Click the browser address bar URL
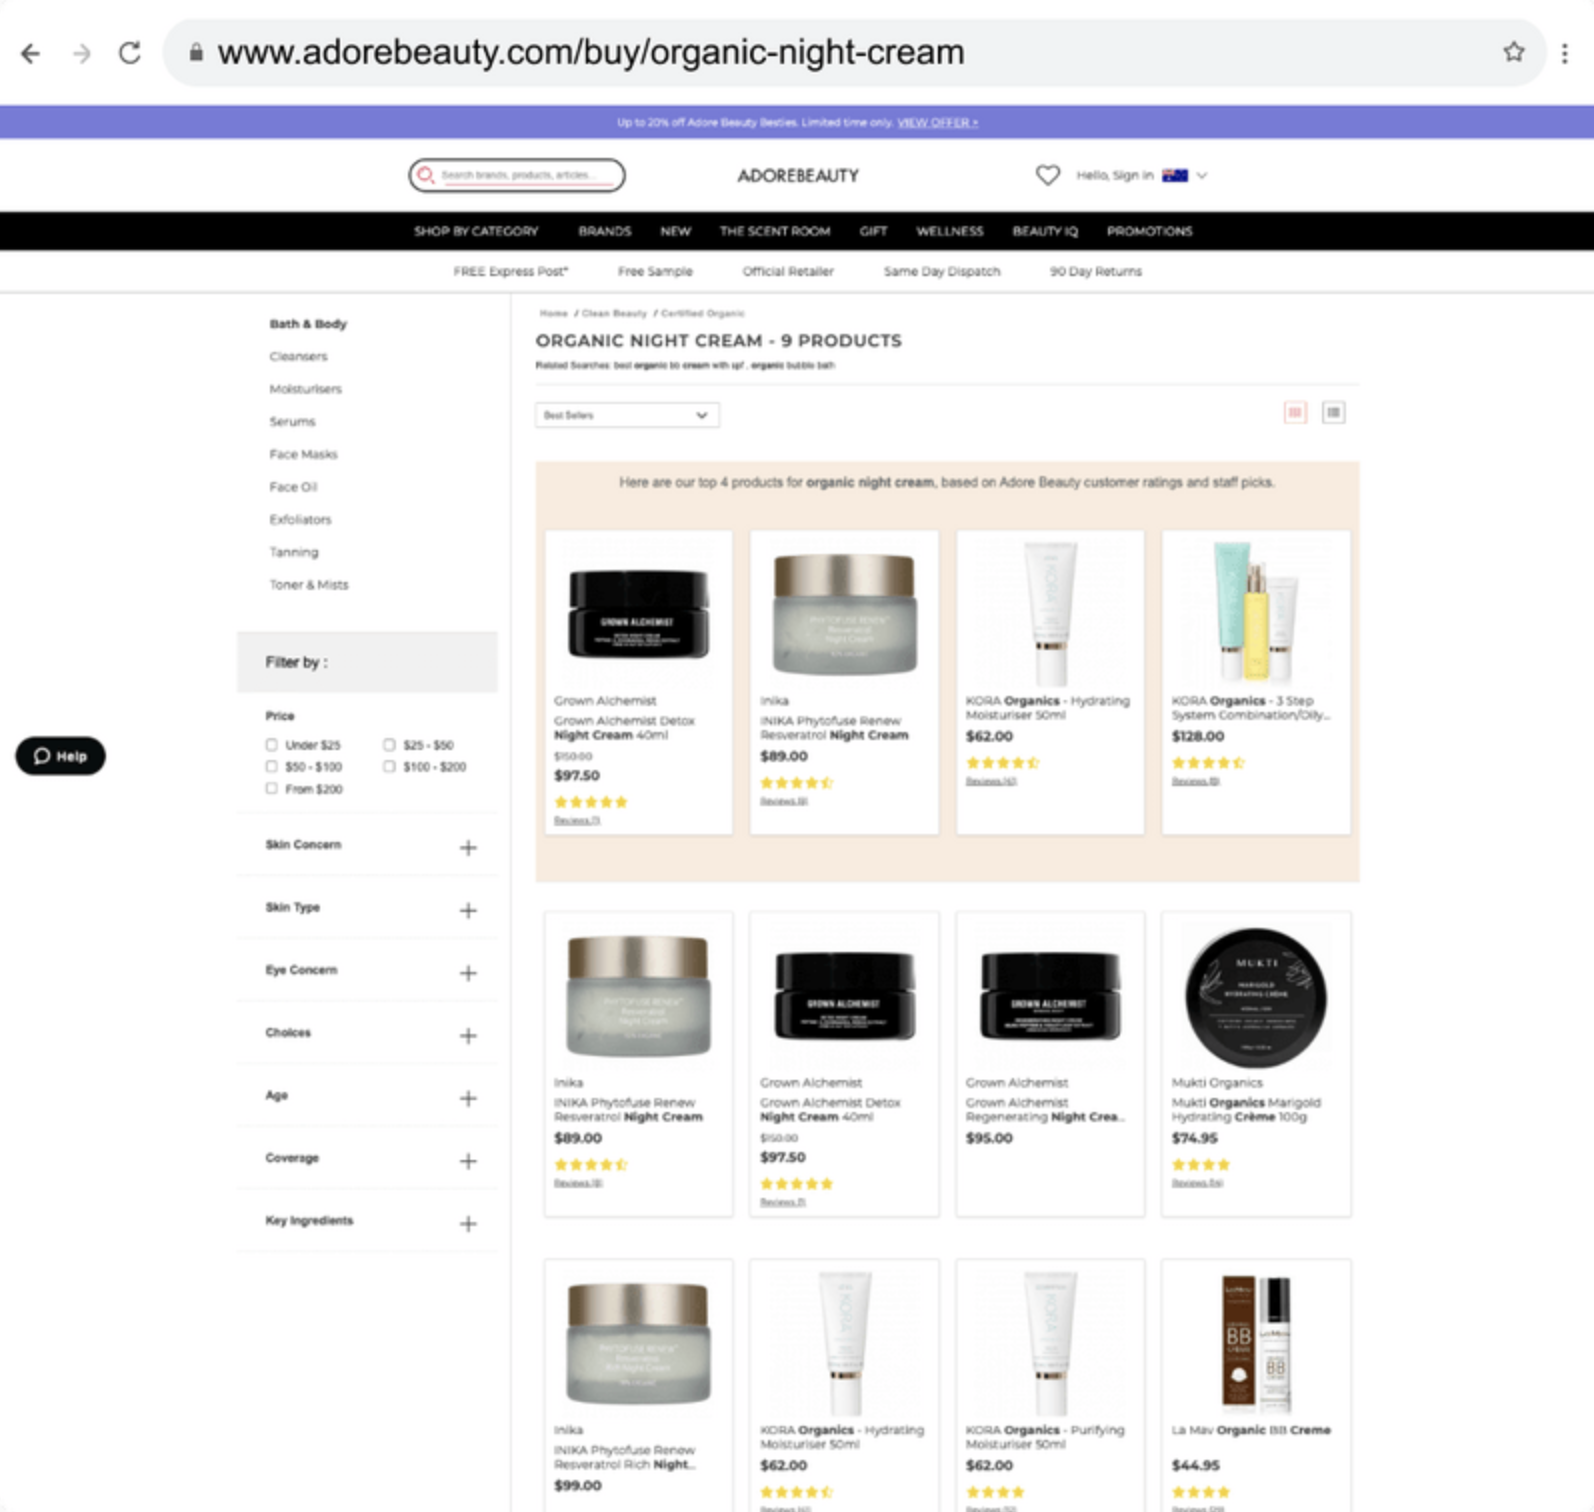This screenshot has width=1594, height=1512. [591, 52]
